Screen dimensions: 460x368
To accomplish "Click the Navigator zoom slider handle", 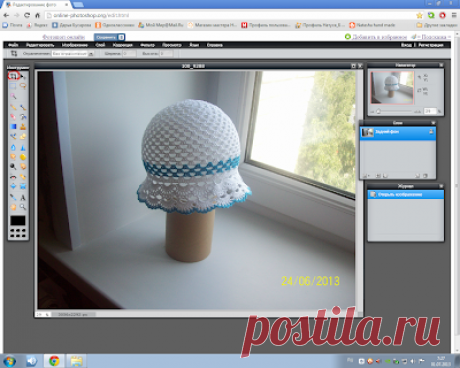I will (378, 112).
